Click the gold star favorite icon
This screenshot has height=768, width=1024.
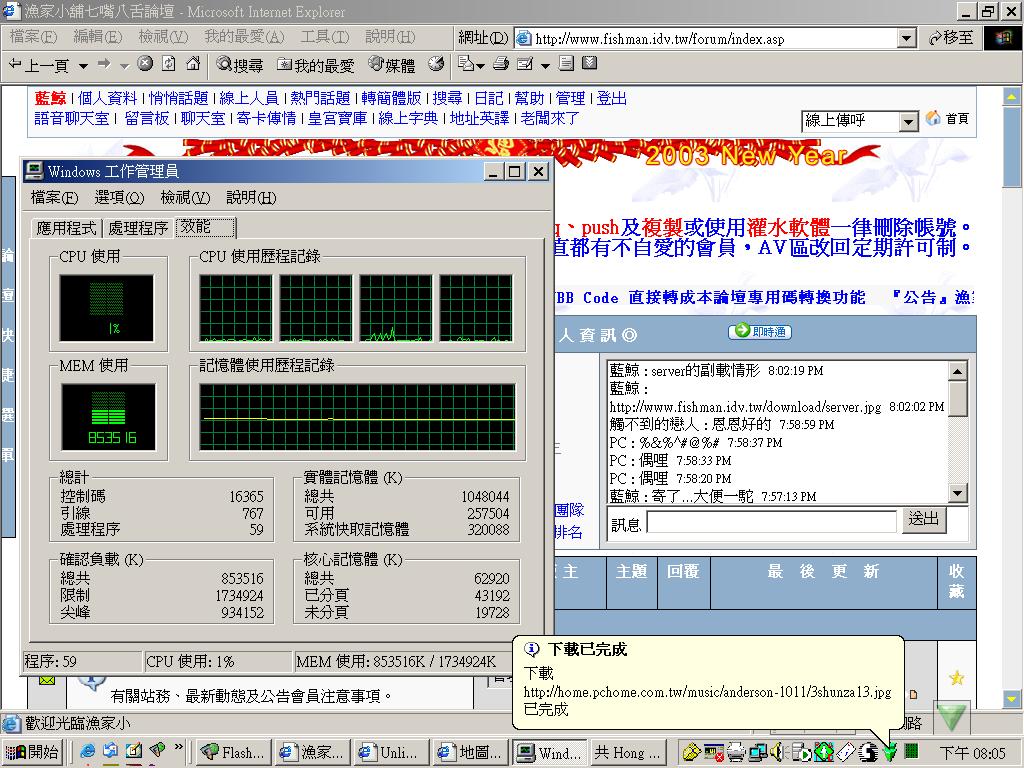point(957,678)
